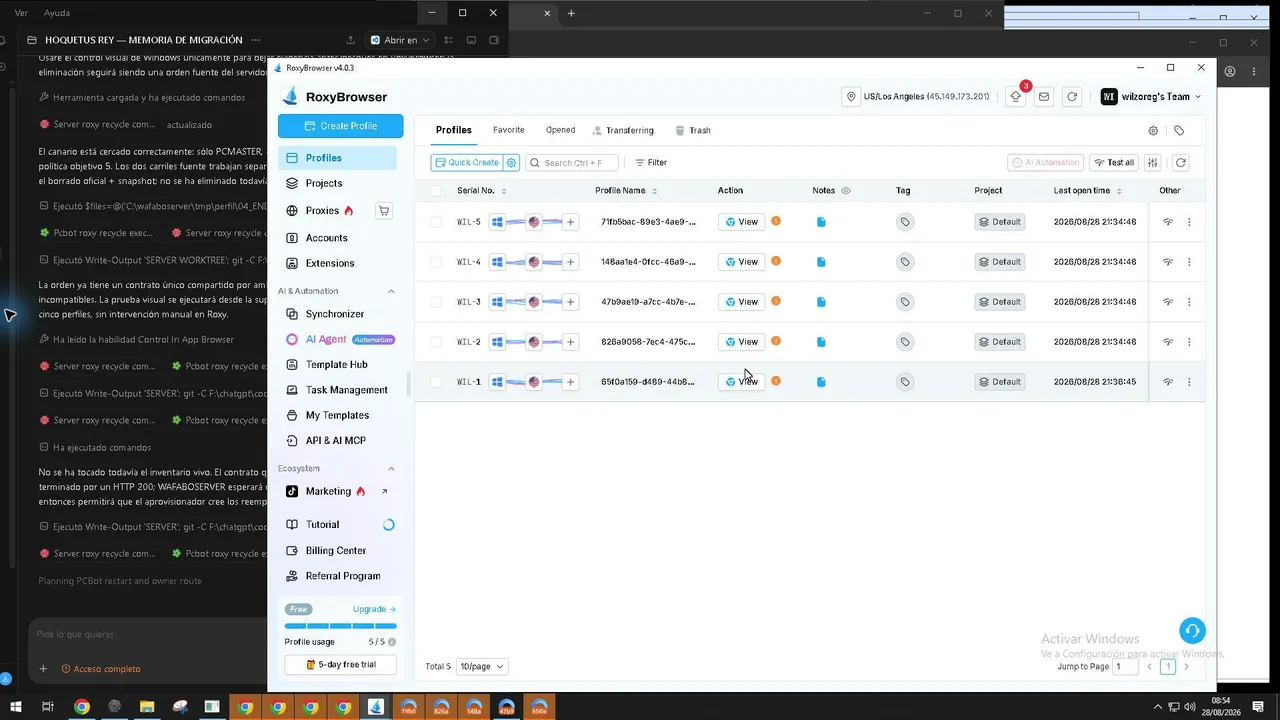Screen dimensions: 1280x720
Task: Click the Upgrade link
Action: (x=374, y=609)
